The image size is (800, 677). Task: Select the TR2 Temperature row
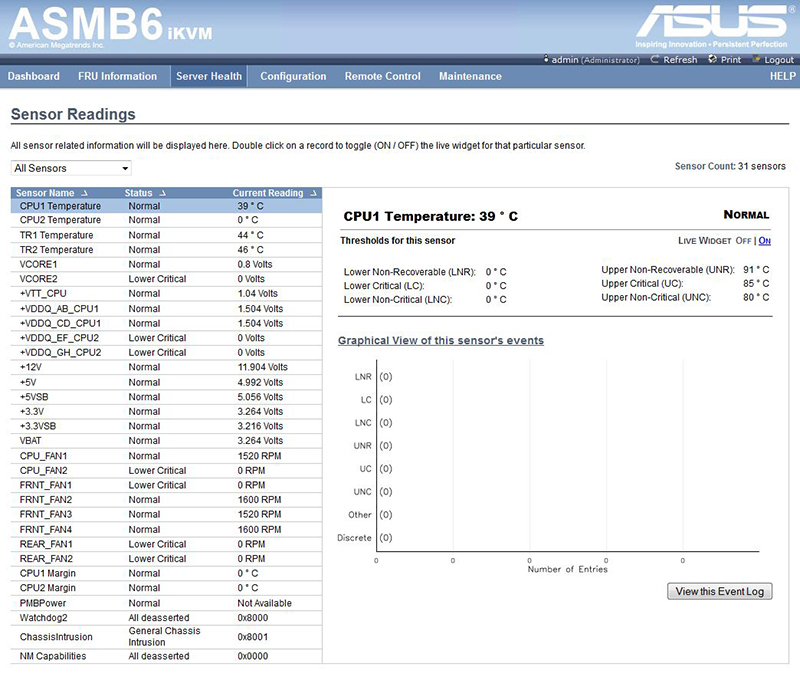[x=166, y=249]
